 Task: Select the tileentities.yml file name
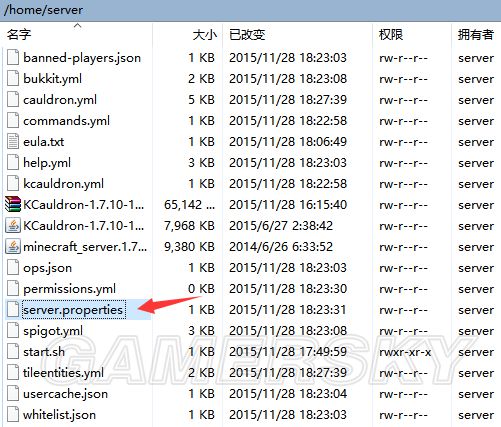pyautogui.click(x=63, y=373)
